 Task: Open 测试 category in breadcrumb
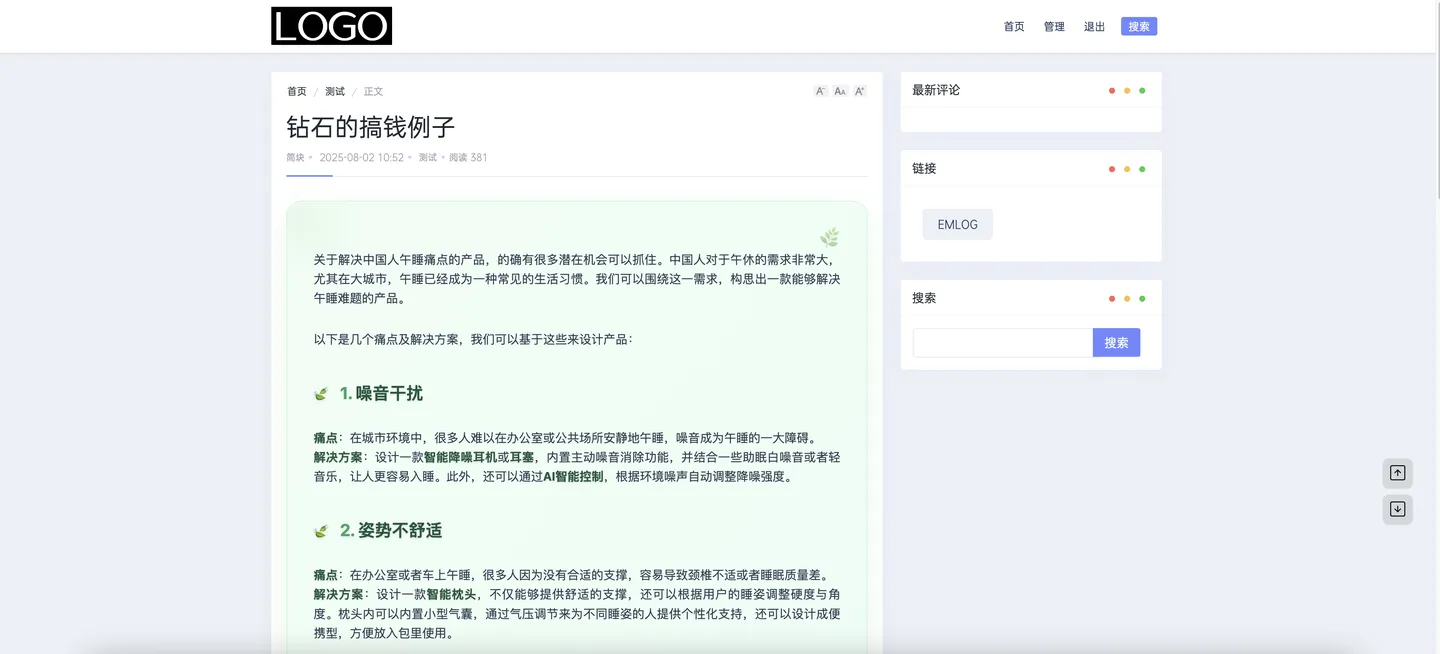(335, 91)
